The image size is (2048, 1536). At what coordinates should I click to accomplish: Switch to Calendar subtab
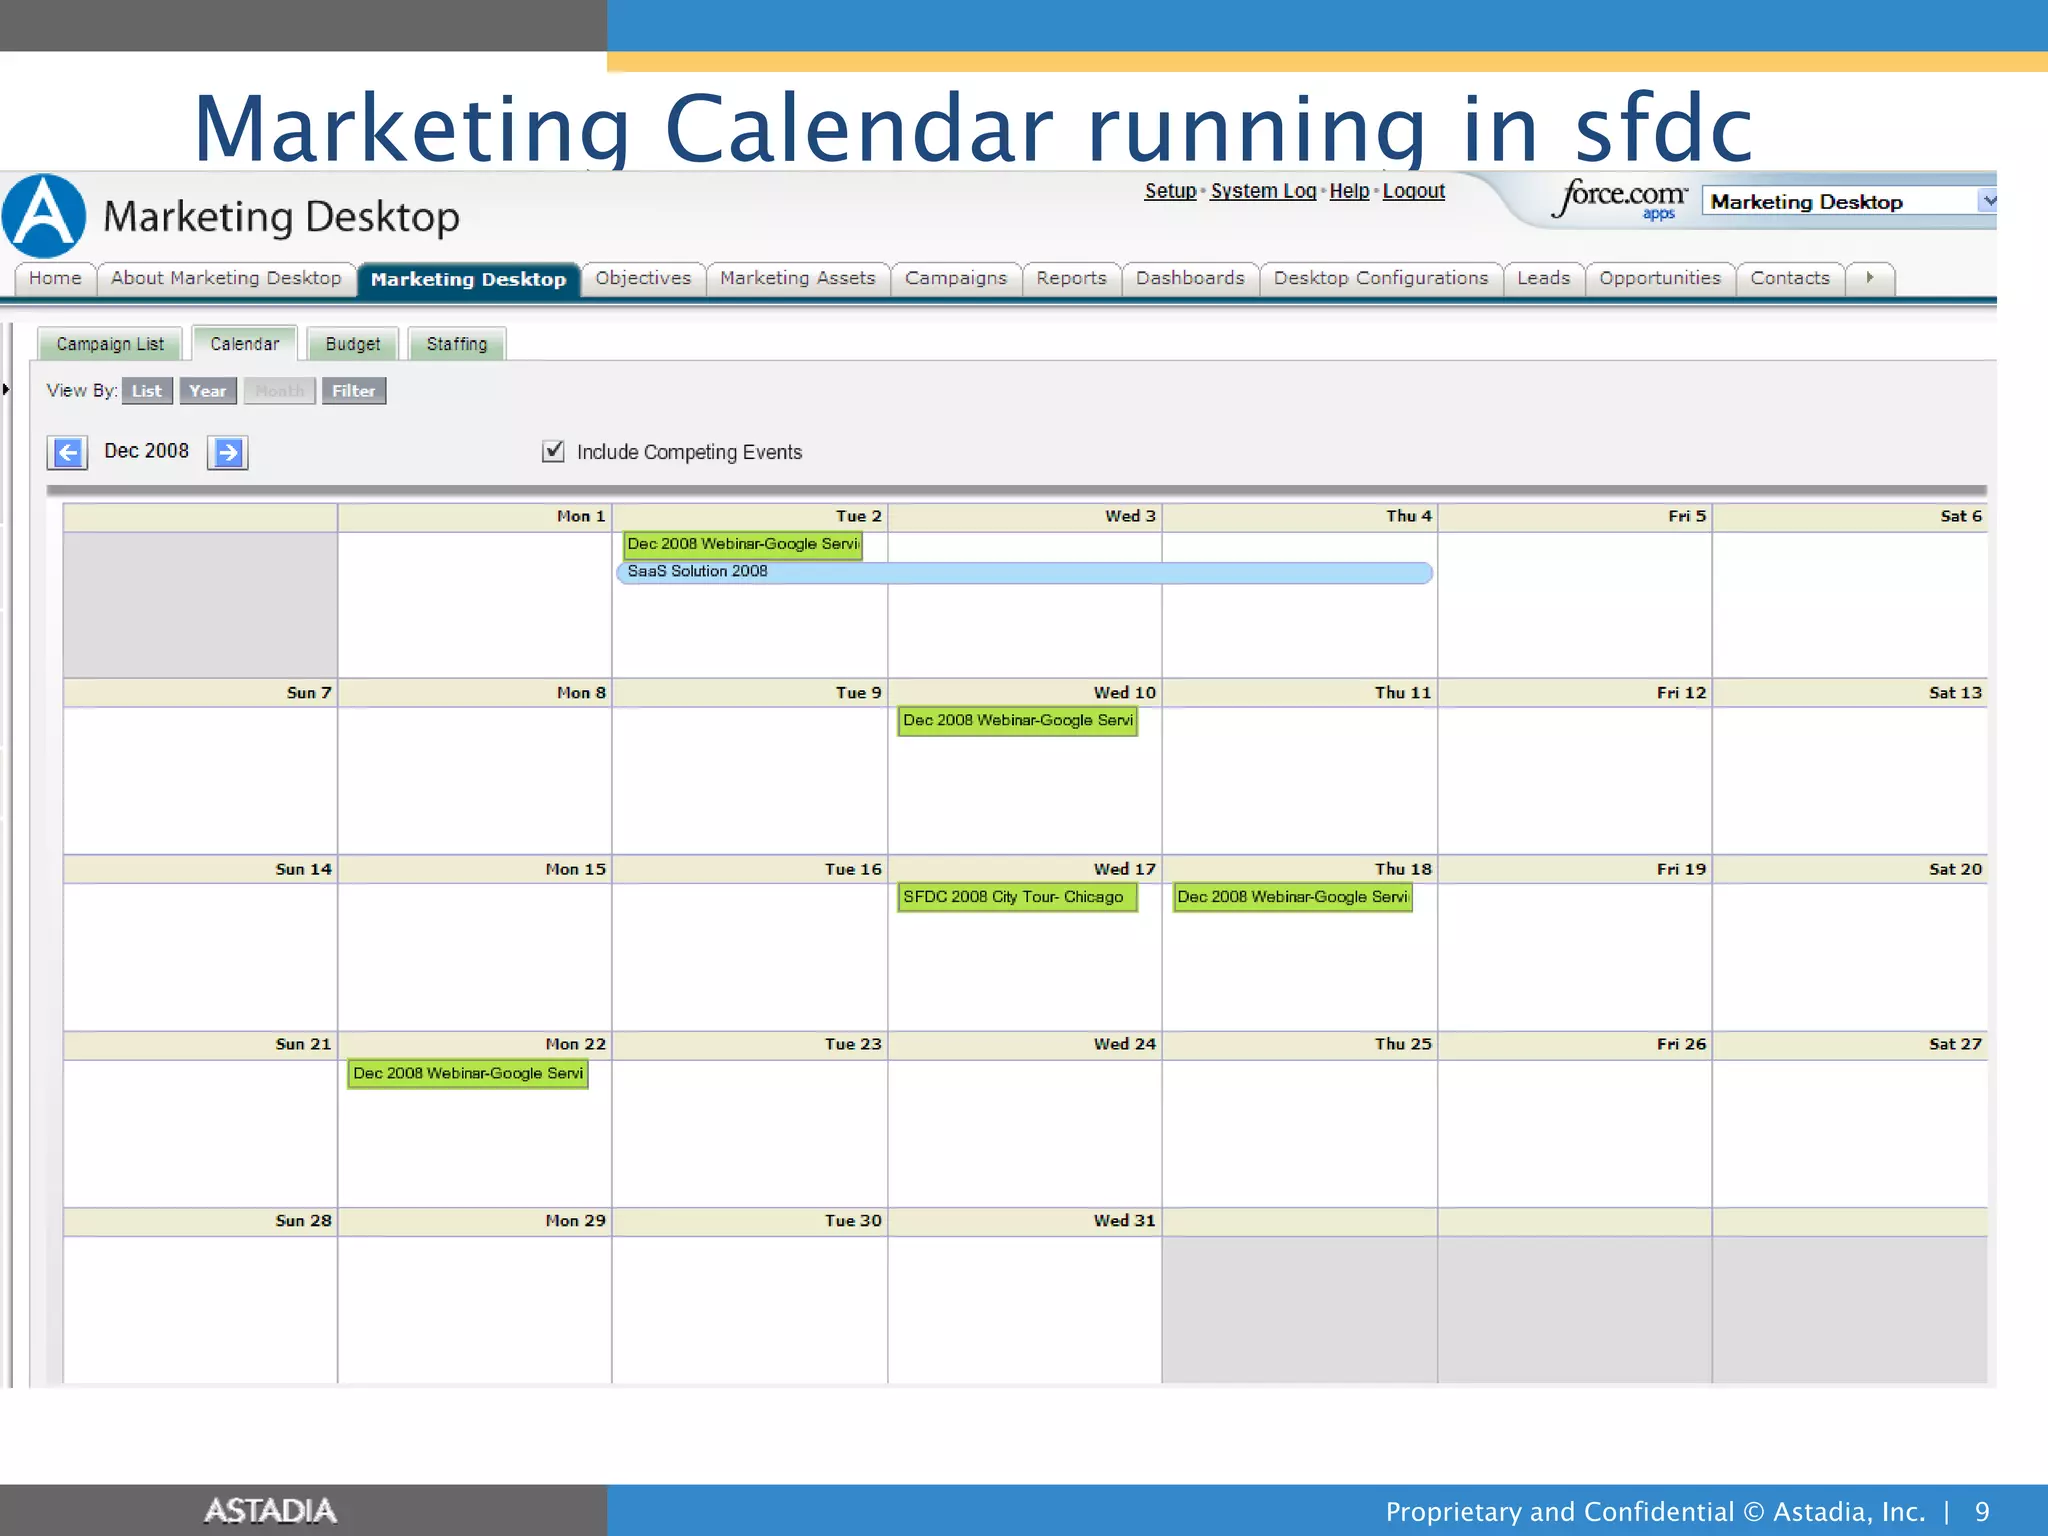click(245, 343)
